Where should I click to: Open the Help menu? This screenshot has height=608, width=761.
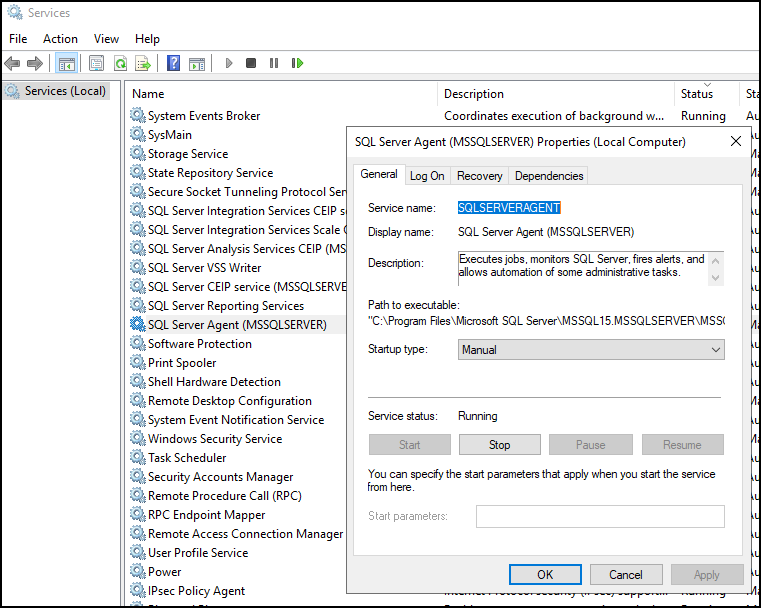147,39
